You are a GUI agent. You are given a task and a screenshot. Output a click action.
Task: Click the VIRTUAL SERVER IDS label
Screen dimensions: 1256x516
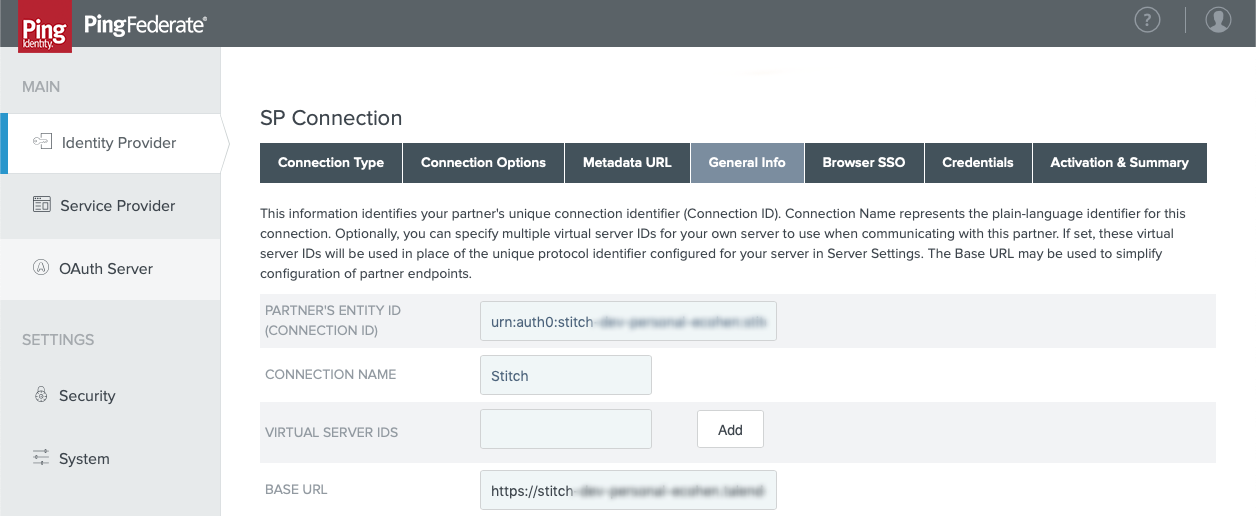pos(332,432)
